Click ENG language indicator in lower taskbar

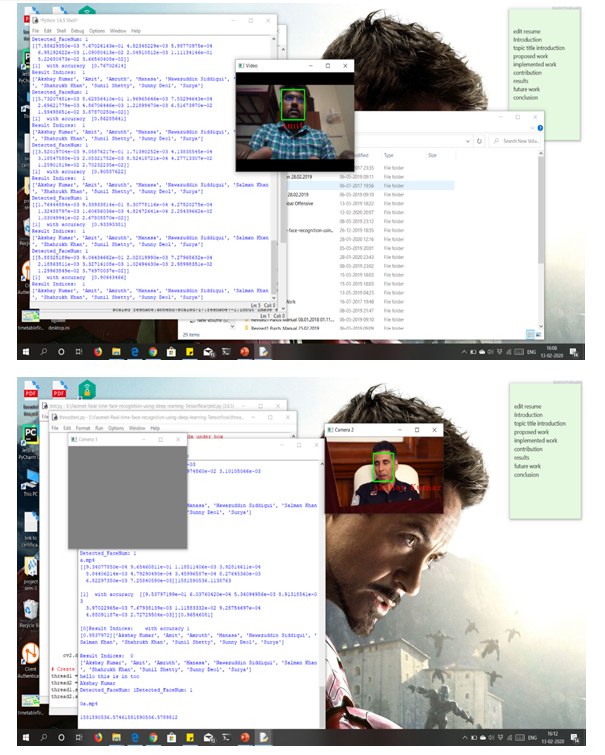pos(532,737)
